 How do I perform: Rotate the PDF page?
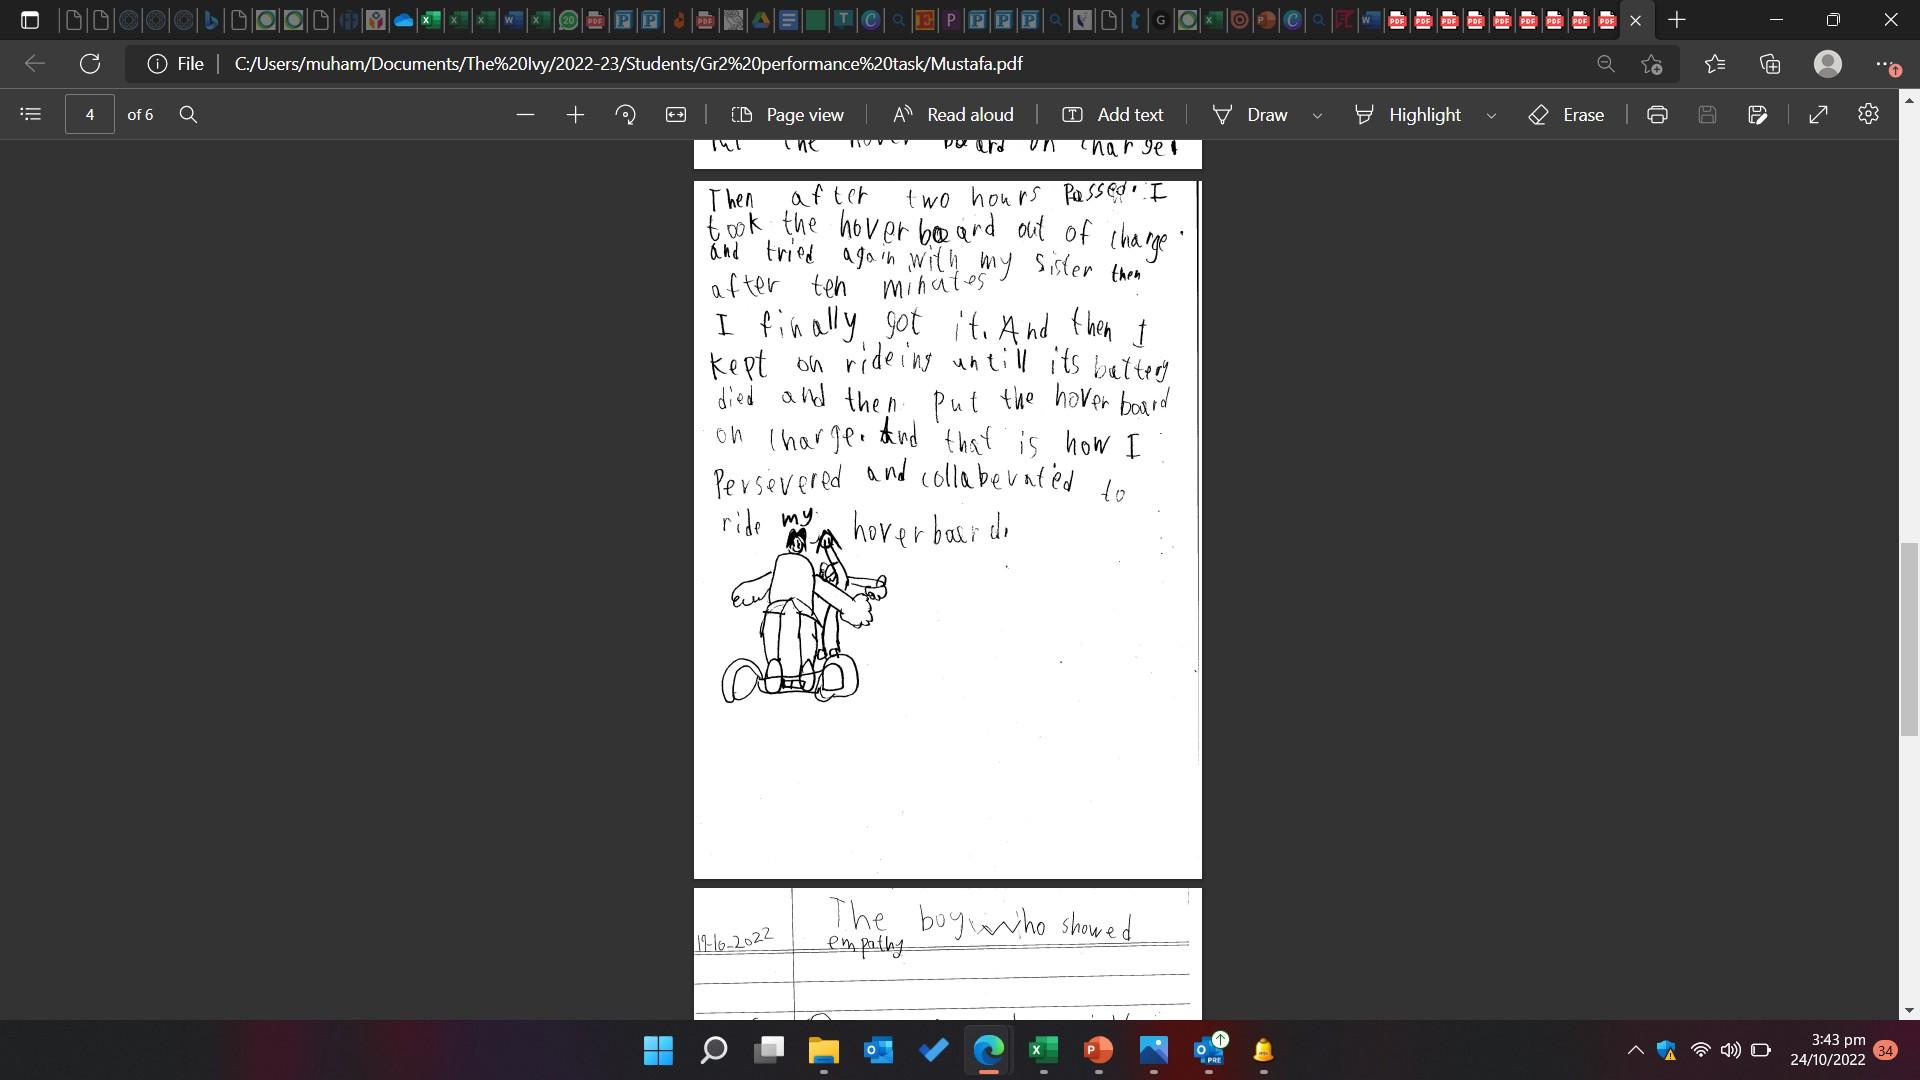625,114
